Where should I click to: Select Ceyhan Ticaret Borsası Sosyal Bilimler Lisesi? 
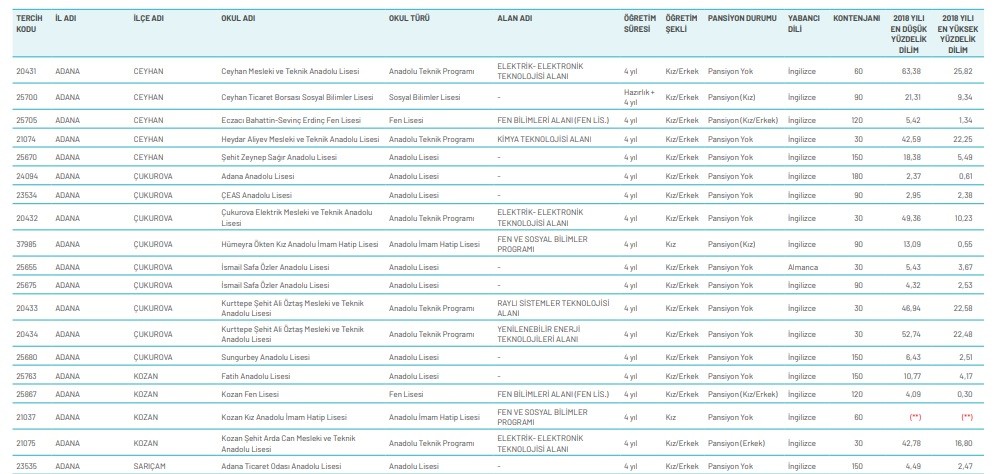296,97
